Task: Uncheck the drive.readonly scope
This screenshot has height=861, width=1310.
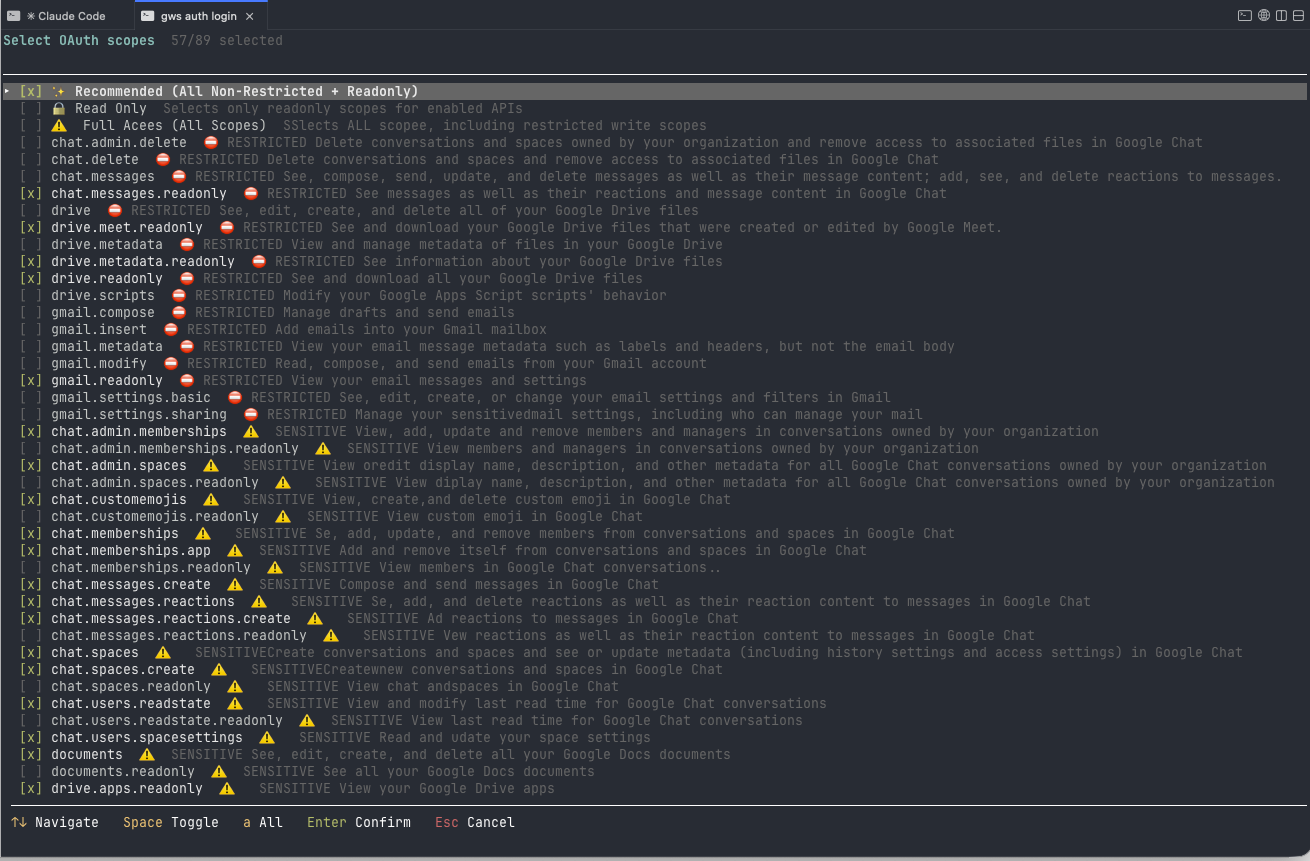Action: [x=30, y=278]
